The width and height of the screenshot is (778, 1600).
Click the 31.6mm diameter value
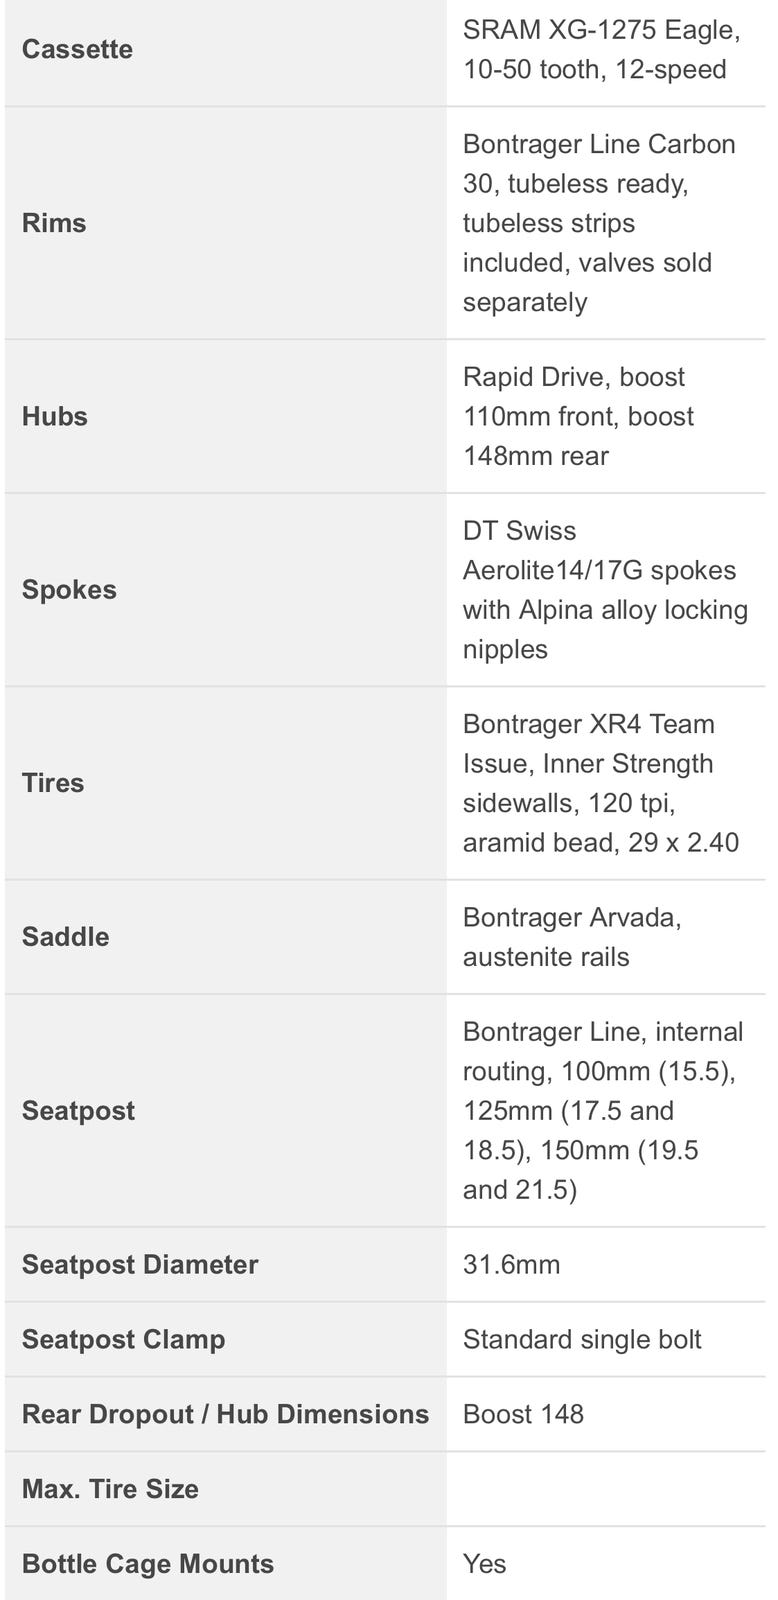511,1265
